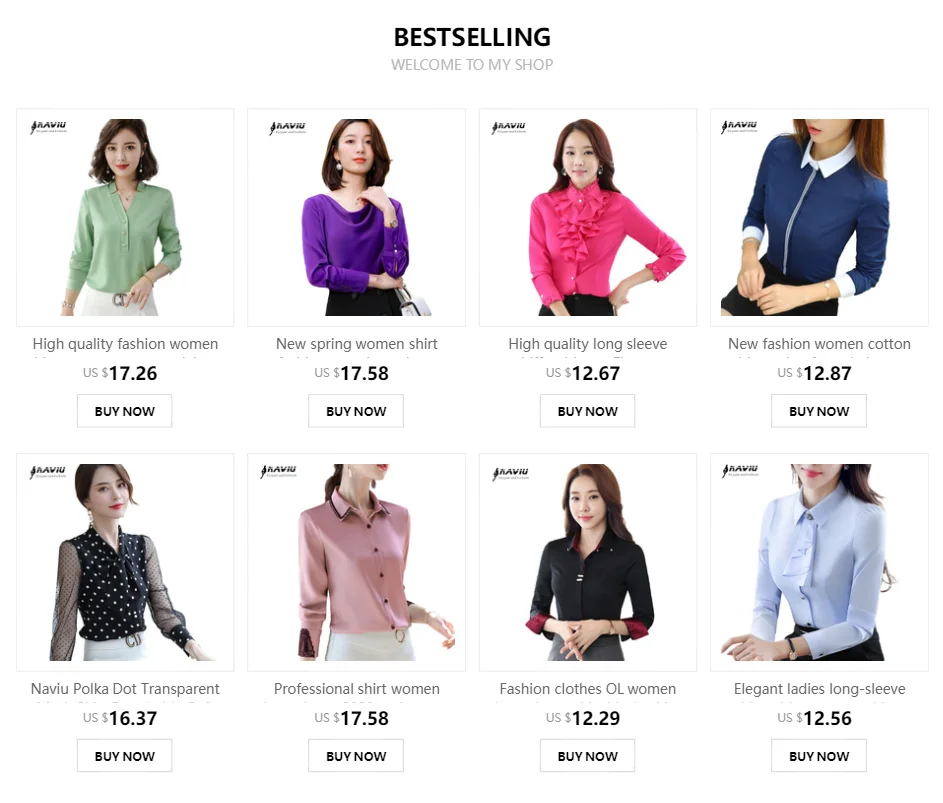
Task: Open the polka dot transparent blouse image
Action: [x=125, y=562]
